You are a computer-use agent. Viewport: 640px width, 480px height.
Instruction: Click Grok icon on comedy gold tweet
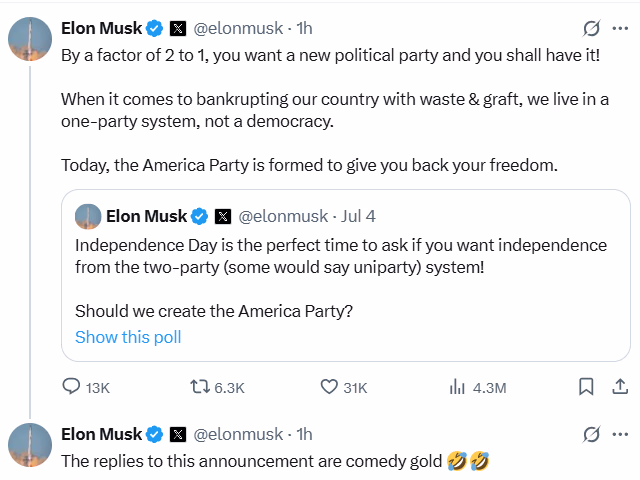(590, 434)
